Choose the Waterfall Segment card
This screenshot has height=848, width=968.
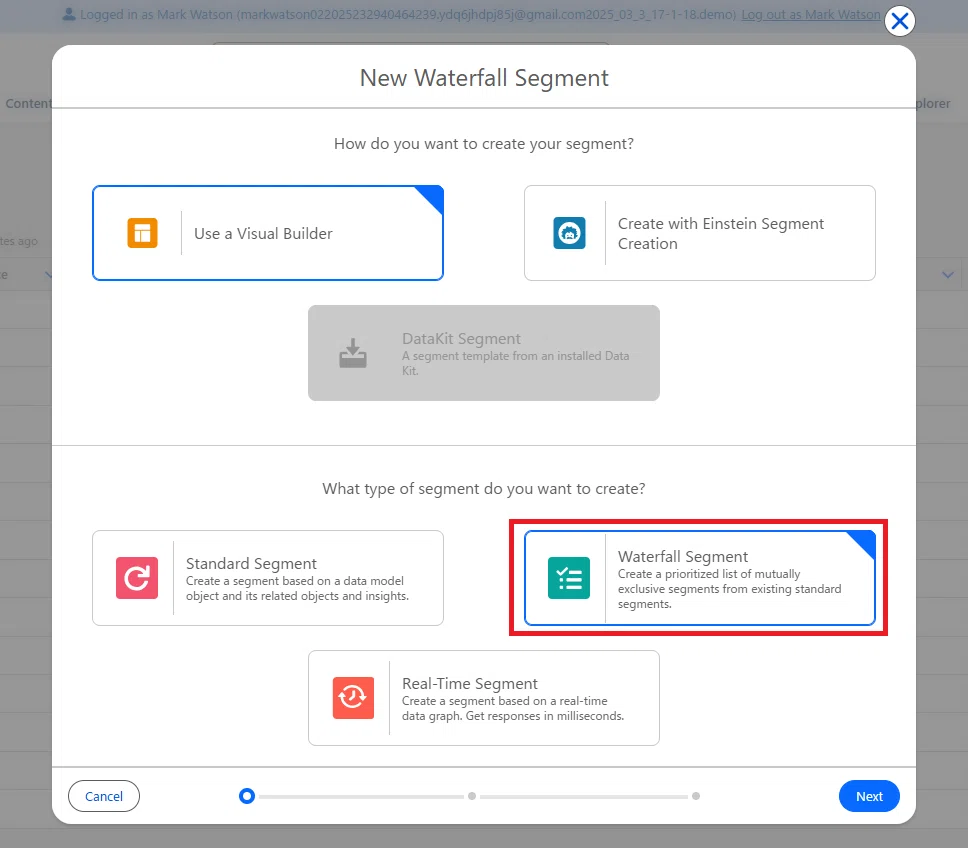[x=699, y=578]
